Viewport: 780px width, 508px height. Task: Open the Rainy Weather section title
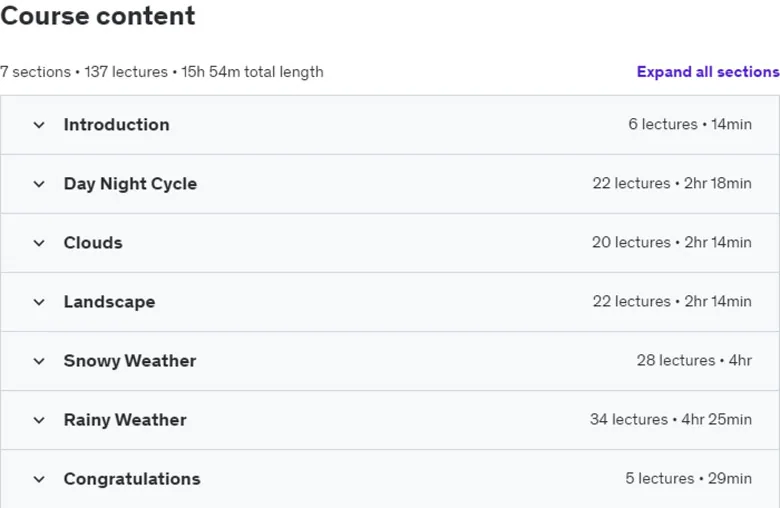pyautogui.click(x=125, y=419)
